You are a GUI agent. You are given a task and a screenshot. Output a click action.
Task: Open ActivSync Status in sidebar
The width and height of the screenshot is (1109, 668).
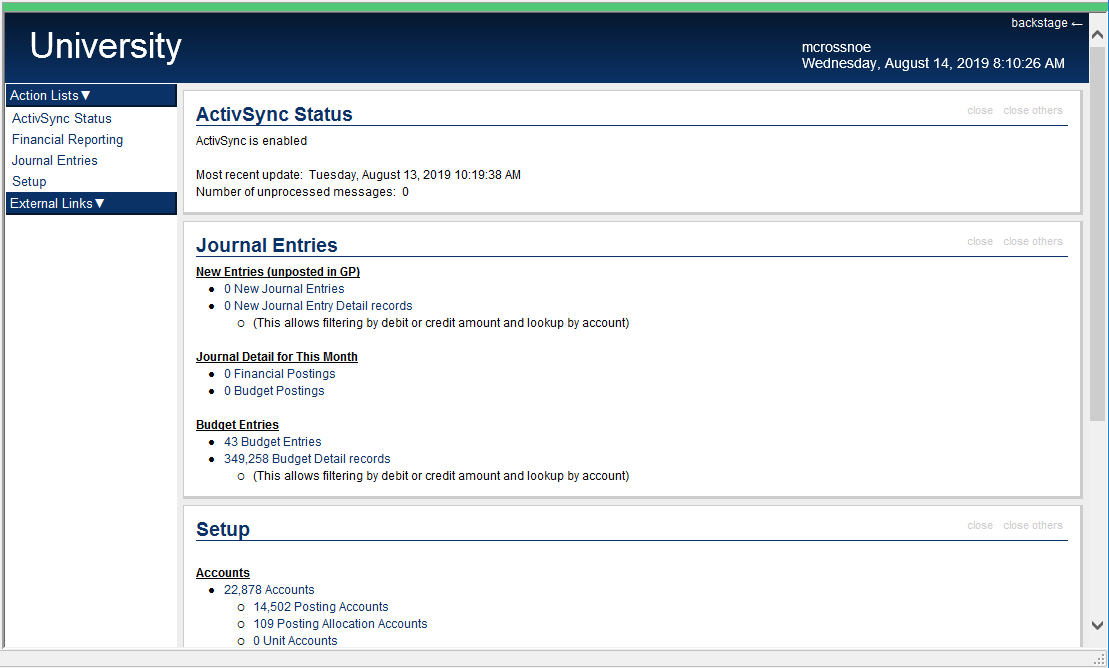tap(62, 119)
